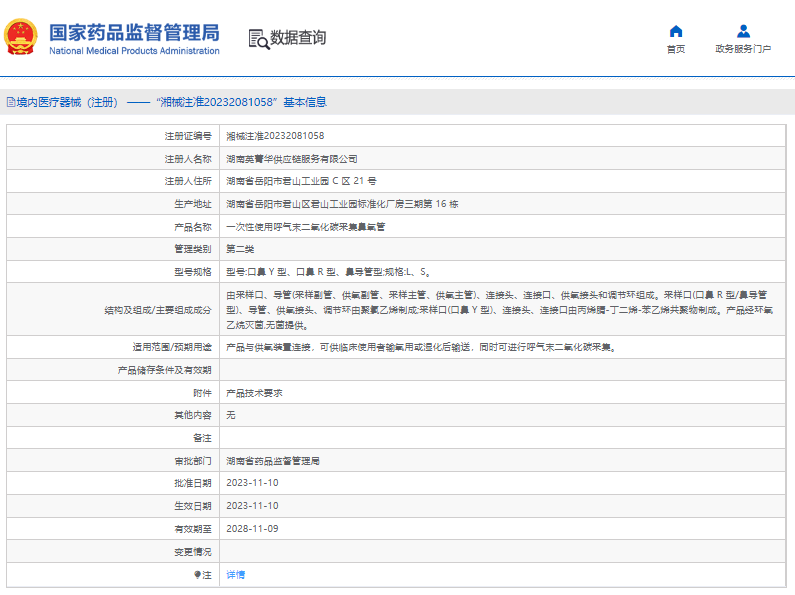
Task: Click the 生产地址 label cell
Action: (113, 204)
